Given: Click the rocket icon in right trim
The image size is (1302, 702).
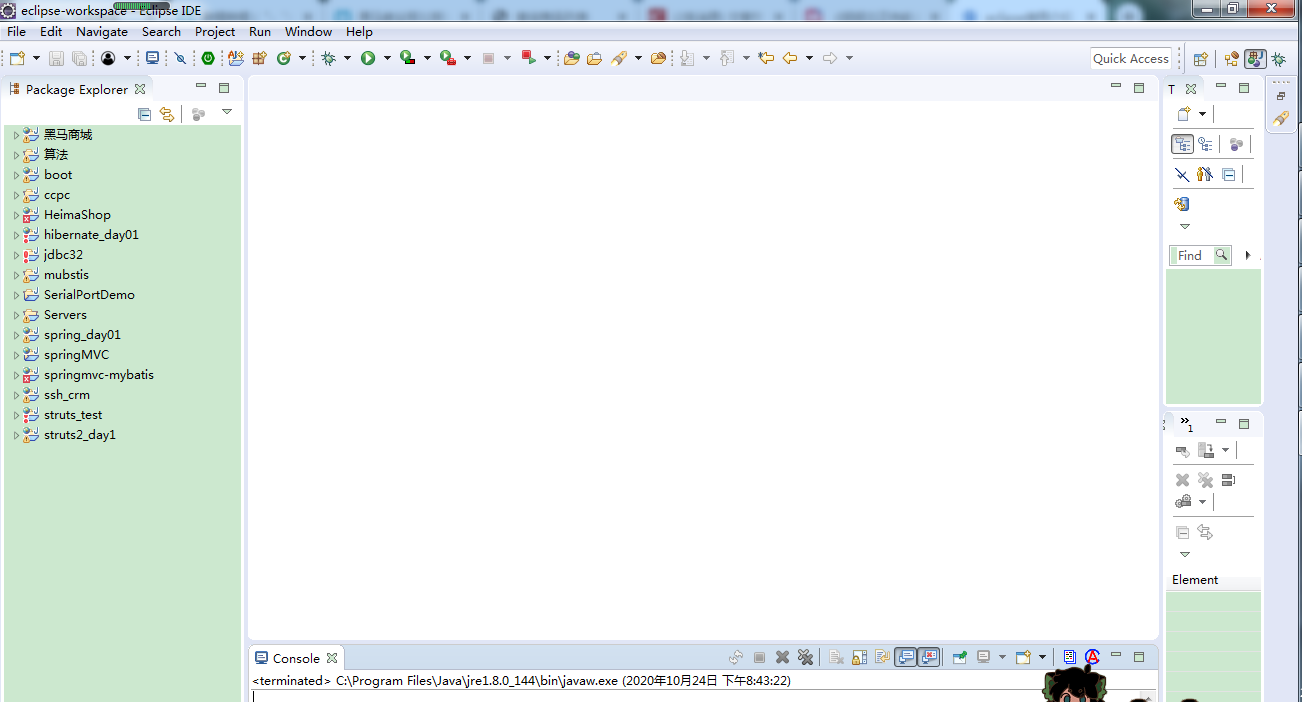Looking at the screenshot, I should (1281, 118).
